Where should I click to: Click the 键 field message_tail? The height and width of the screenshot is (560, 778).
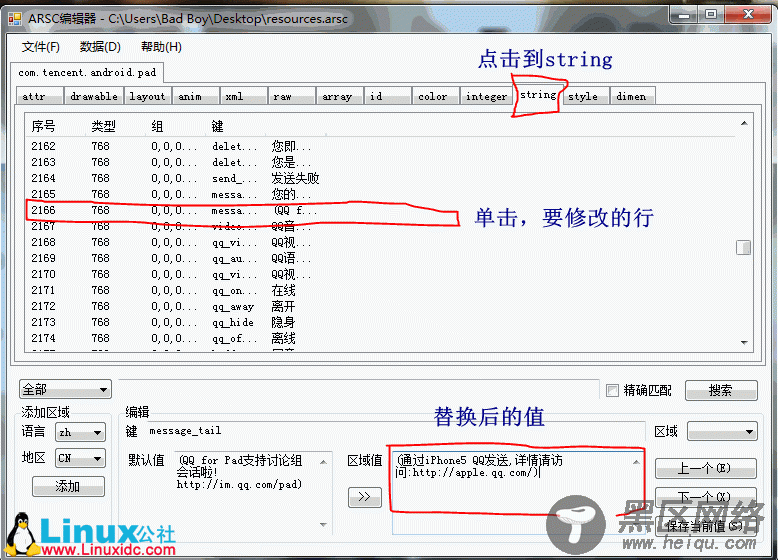[395, 431]
